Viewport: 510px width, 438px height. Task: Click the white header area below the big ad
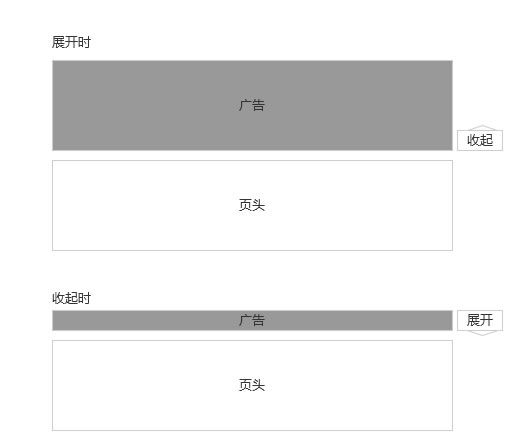pyautogui.click(x=252, y=205)
